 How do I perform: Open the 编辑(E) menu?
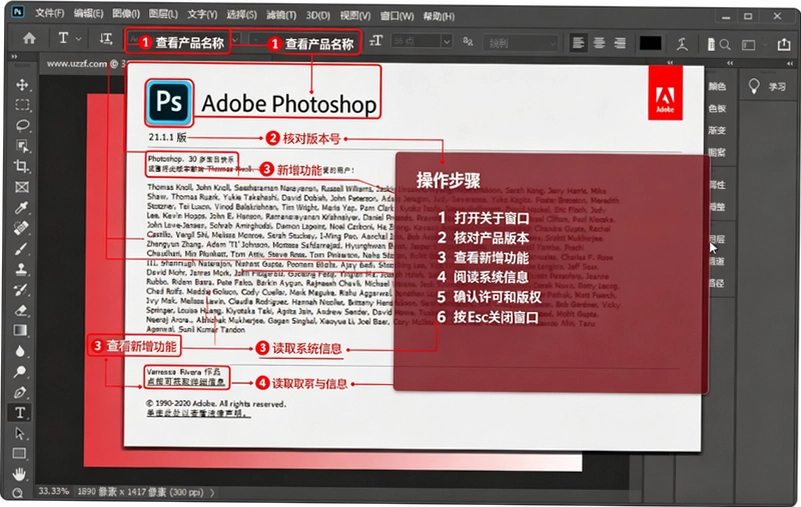(88, 14)
